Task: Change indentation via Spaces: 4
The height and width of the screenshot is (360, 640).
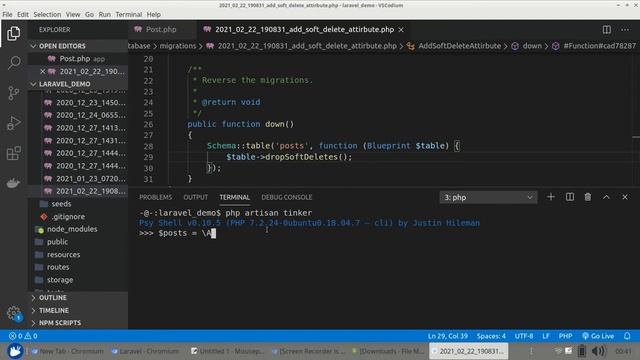Action: (x=491, y=336)
